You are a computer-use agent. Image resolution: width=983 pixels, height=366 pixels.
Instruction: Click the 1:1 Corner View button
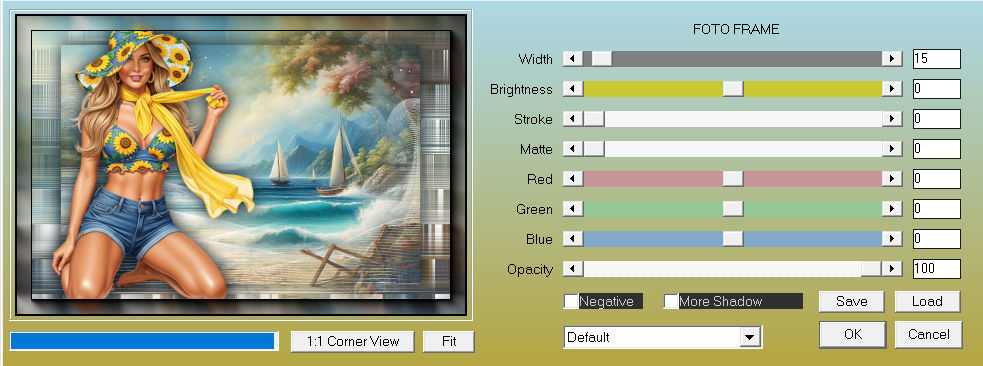353,342
